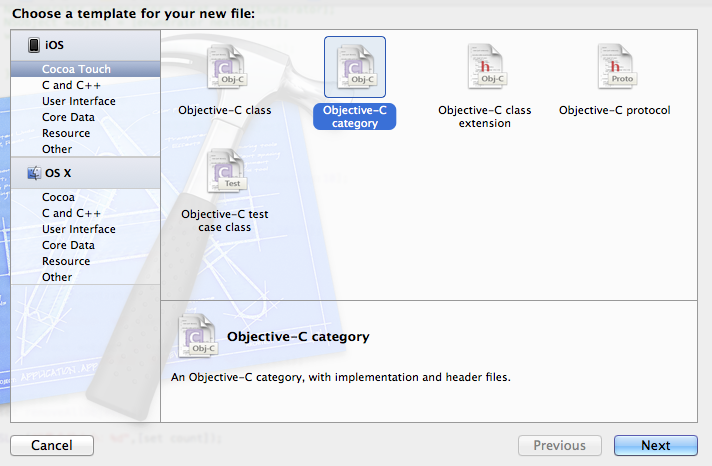Select Other under iOS
This screenshot has height=466, width=712.
tap(85, 149)
